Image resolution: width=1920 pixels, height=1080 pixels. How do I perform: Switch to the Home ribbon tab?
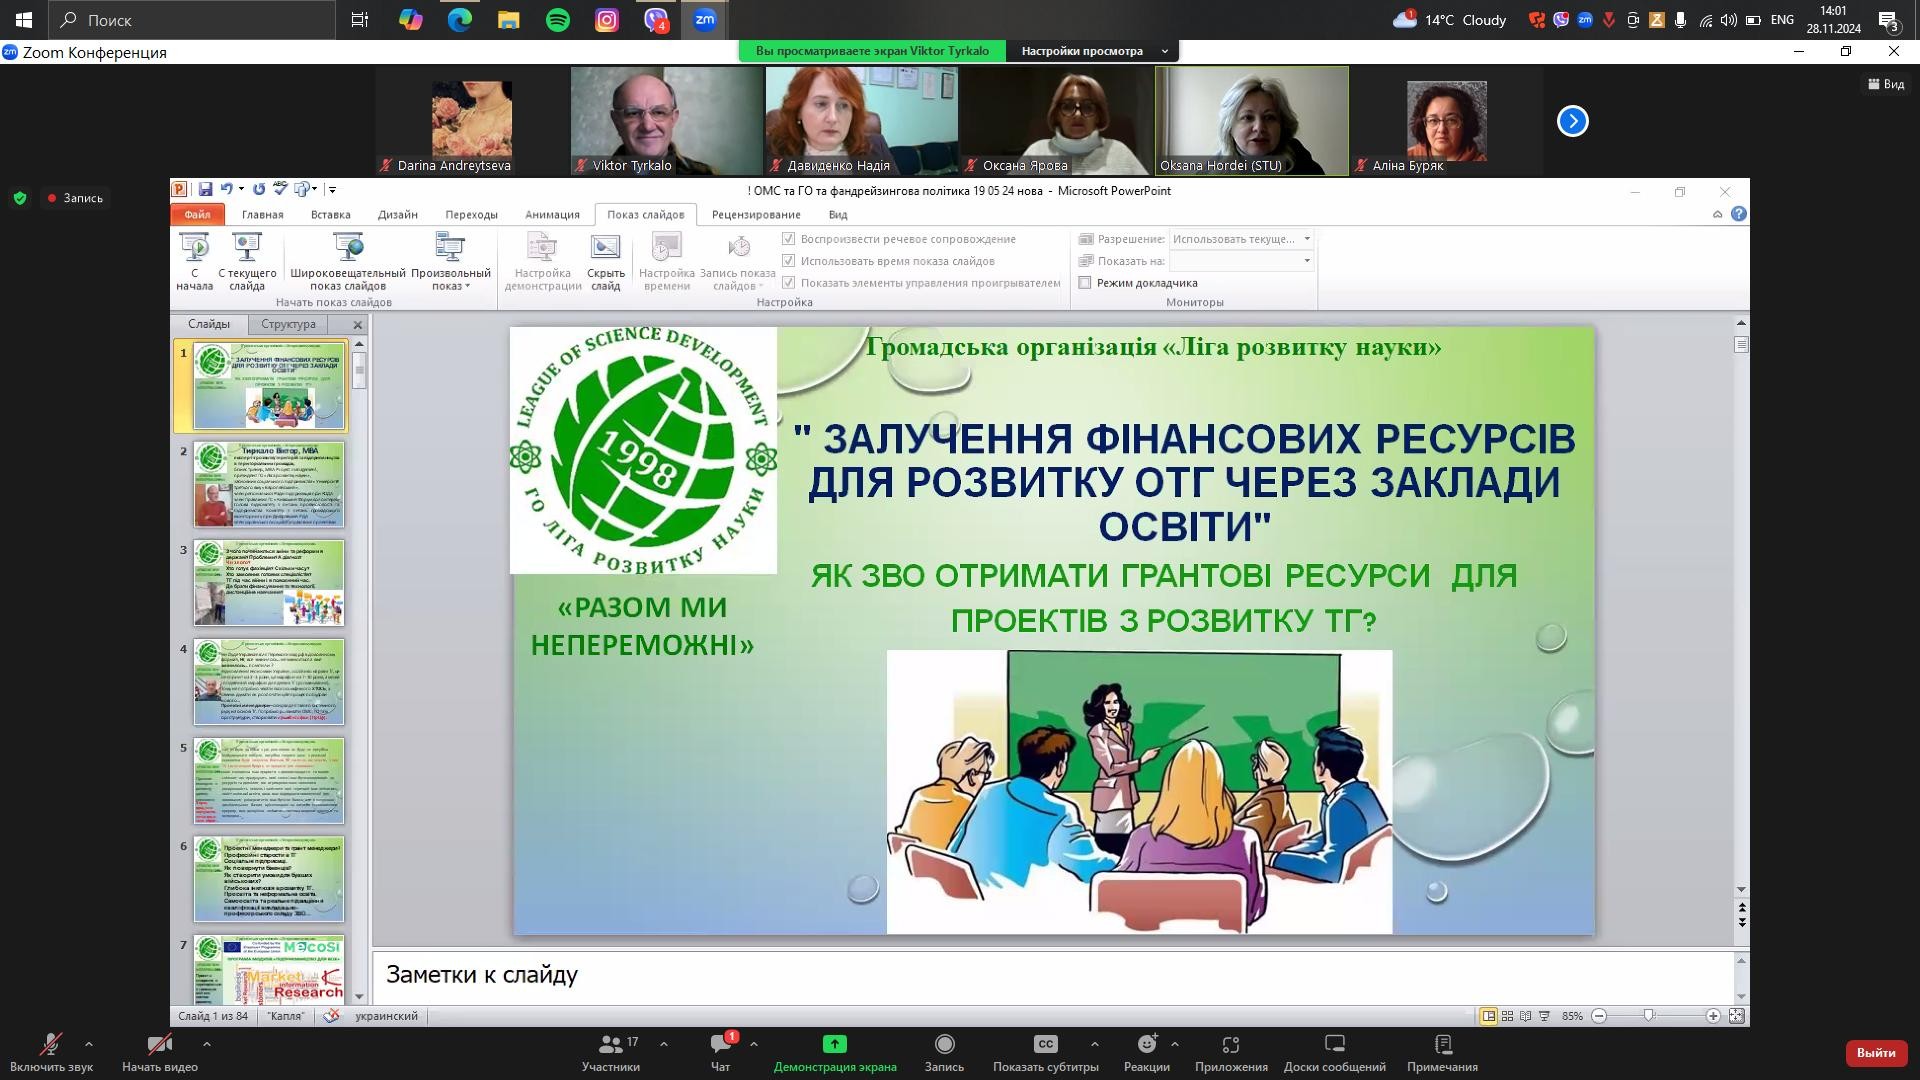coord(262,214)
